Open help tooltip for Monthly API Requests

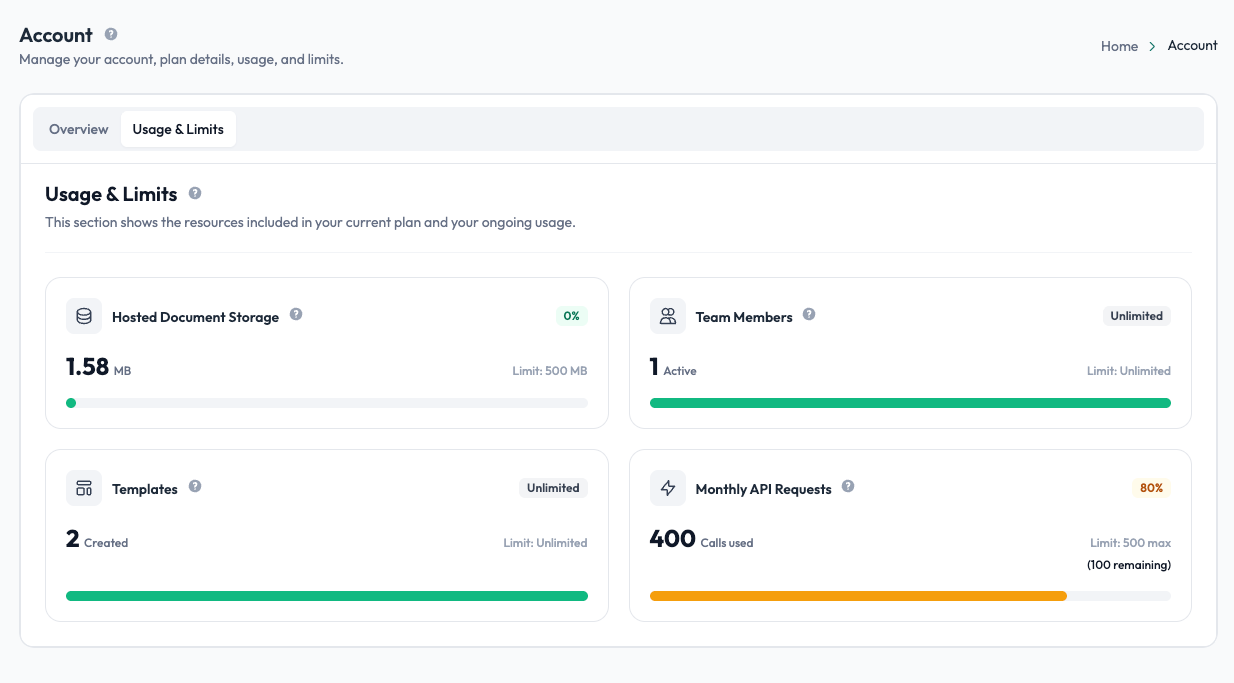point(848,486)
